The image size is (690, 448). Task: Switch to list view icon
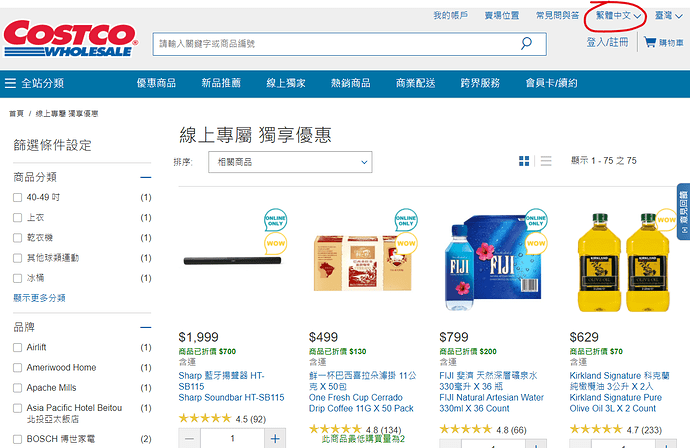(x=546, y=161)
